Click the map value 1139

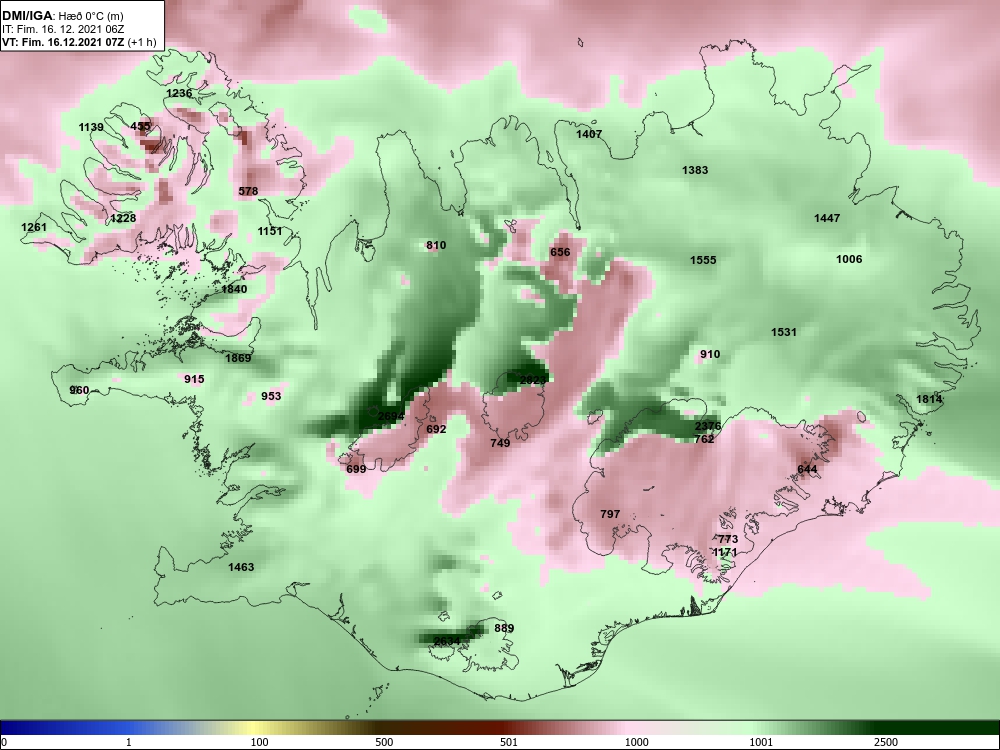click(91, 127)
